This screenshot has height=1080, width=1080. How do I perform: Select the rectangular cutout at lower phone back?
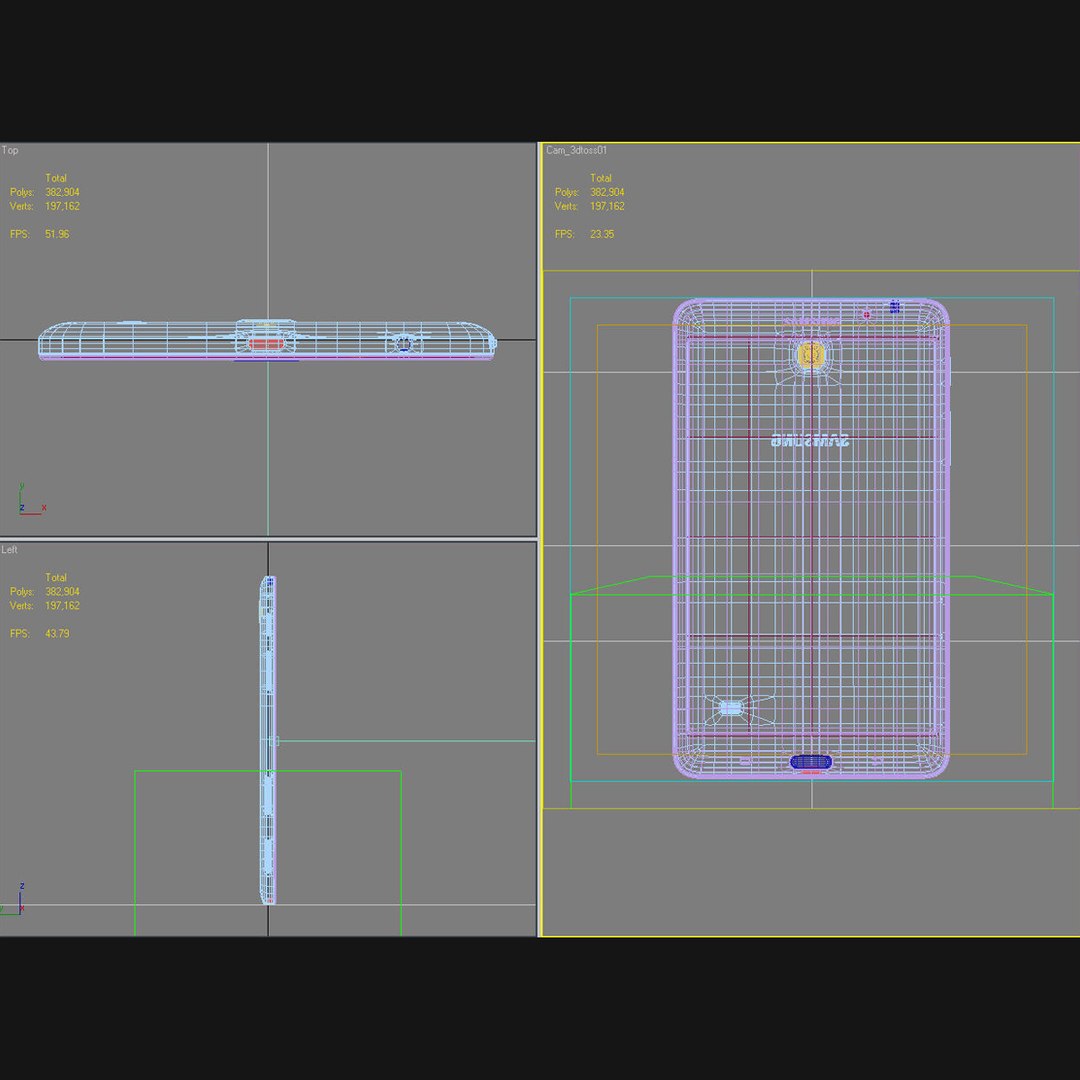(x=731, y=708)
